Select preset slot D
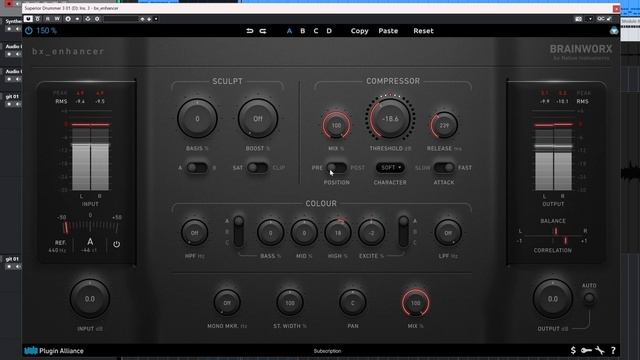Screen dimensions: 640x360 [329, 31]
